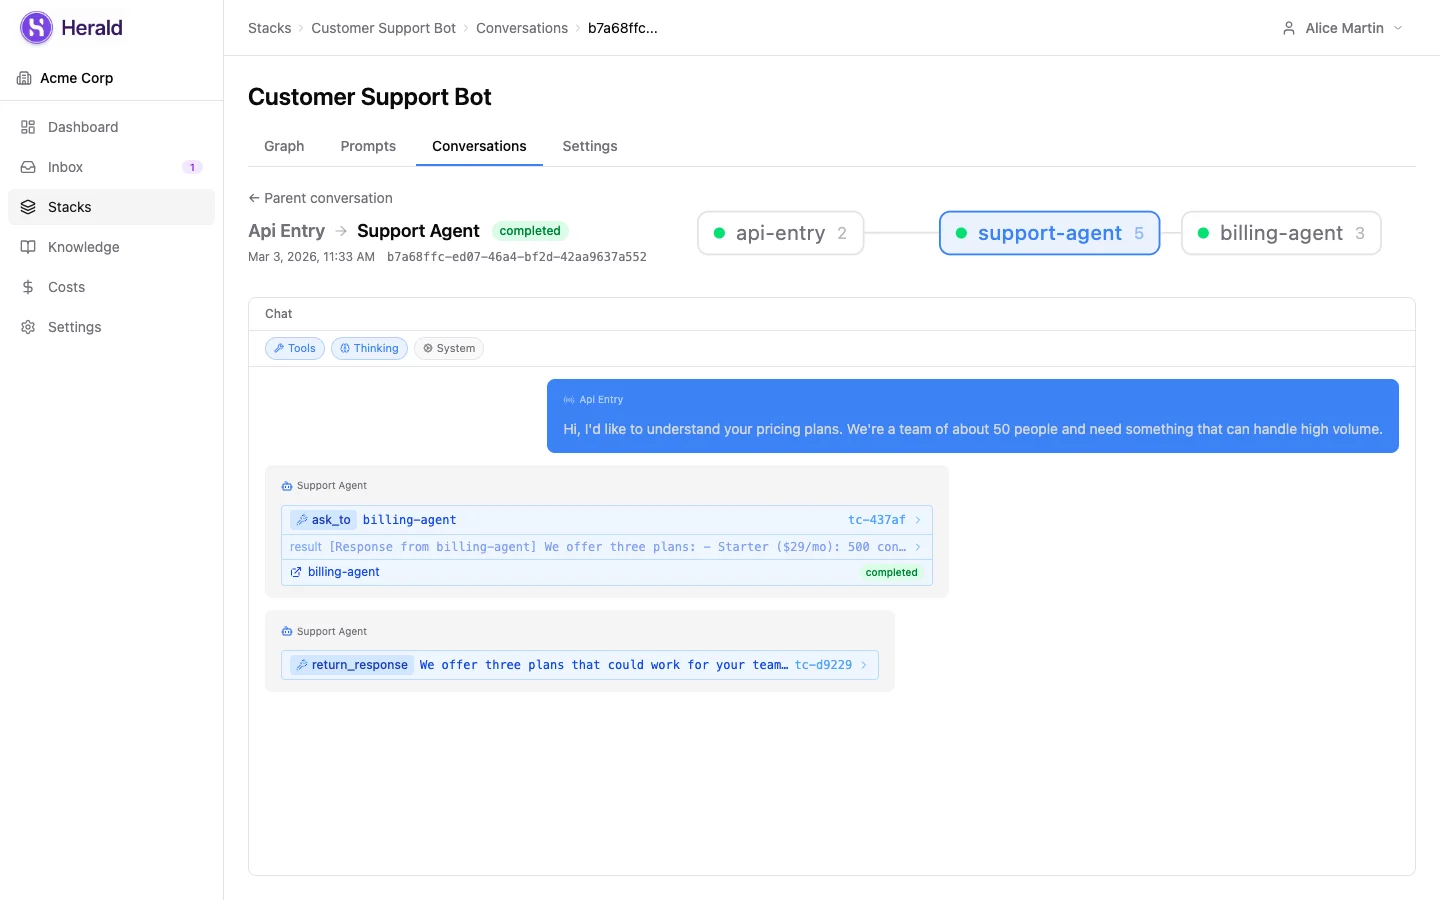
Task: Click the user profile icon near Alice Martin
Action: click(1288, 28)
